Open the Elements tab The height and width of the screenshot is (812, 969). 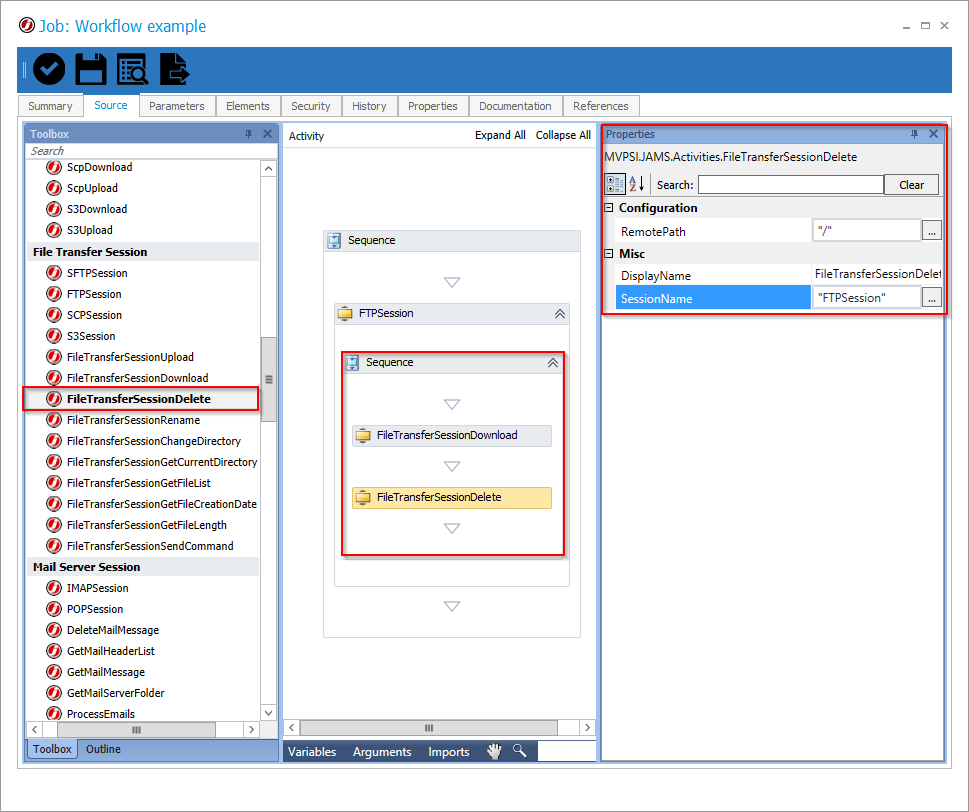pos(248,106)
